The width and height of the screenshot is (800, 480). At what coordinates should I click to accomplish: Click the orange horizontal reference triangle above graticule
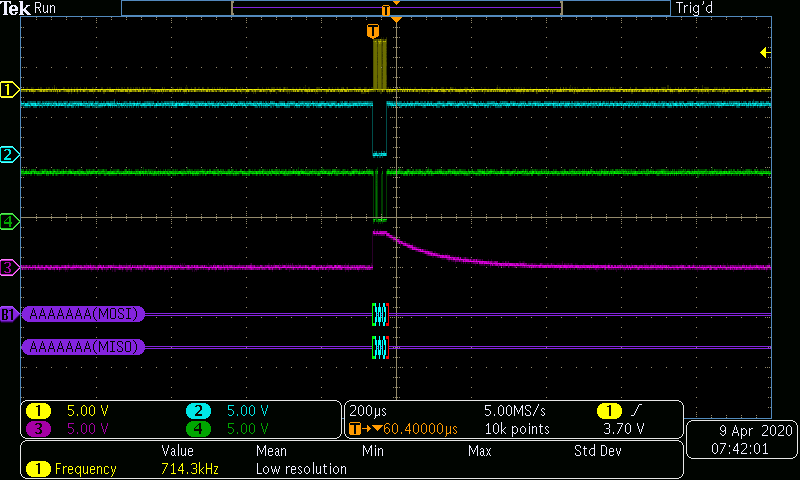click(396, 19)
